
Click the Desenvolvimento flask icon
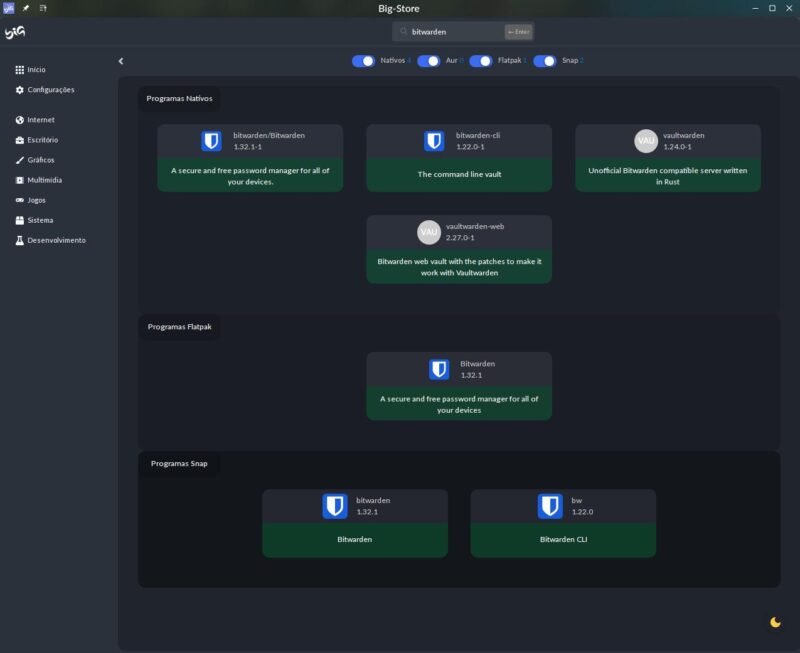coord(19,241)
